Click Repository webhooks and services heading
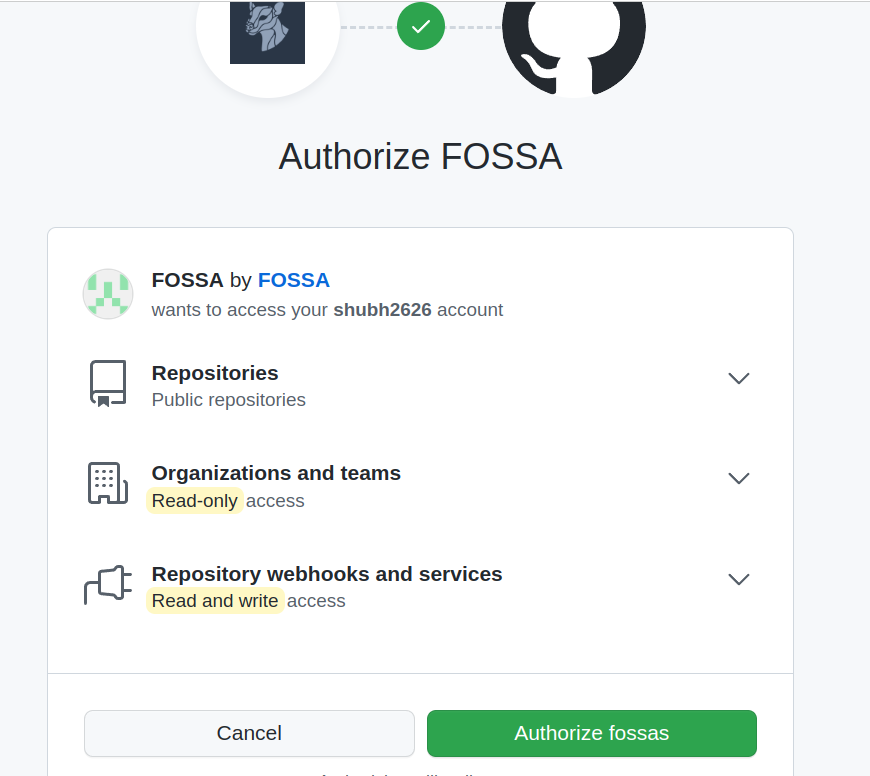This screenshot has width=870, height=776. click(x=327, y=574)
